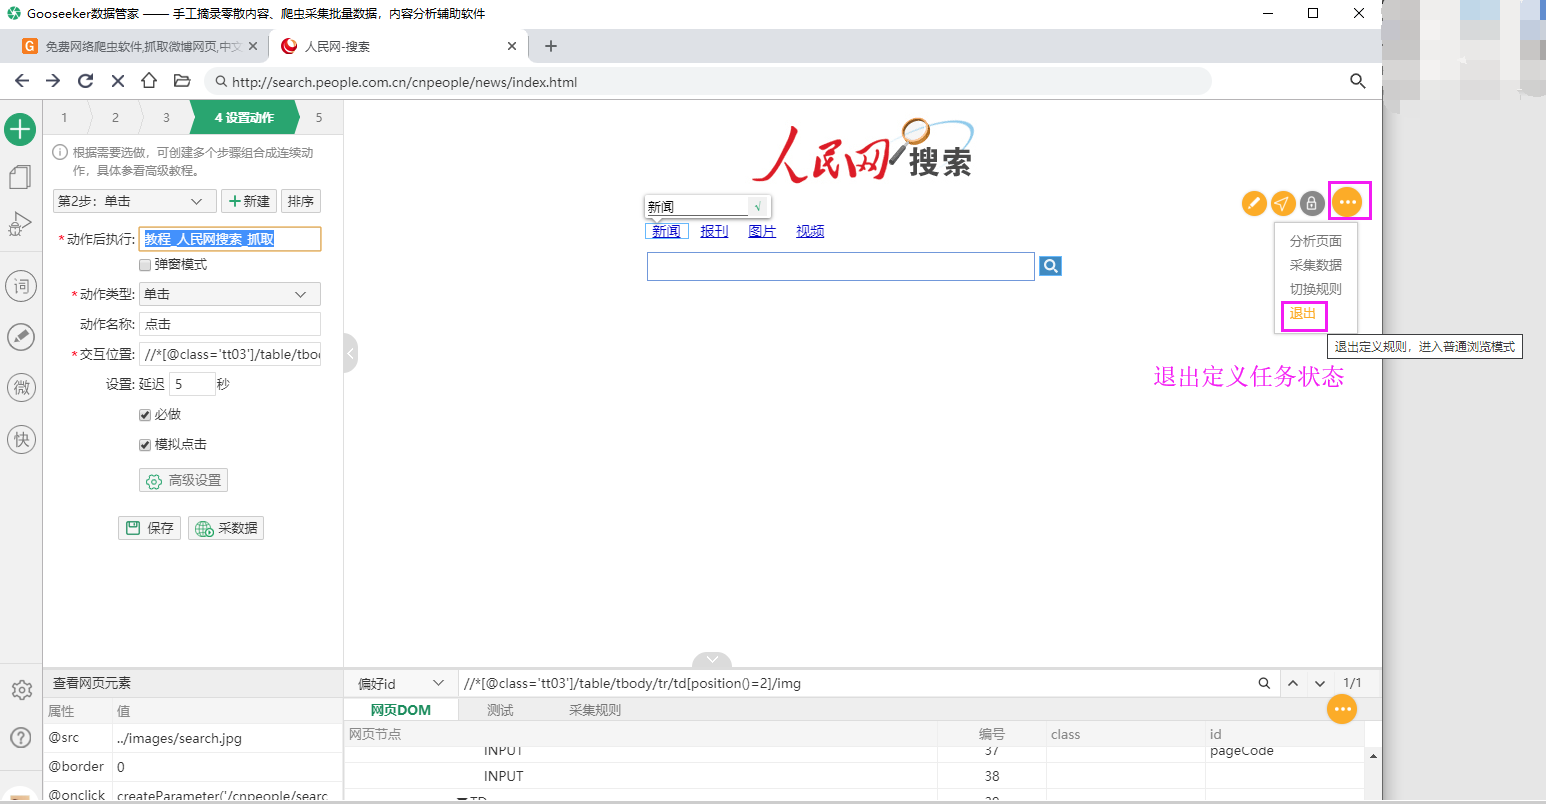Viewport: 1546px width, 804px height.
Task: Switch to the 网页DOM tab
Action: [401, 710]
